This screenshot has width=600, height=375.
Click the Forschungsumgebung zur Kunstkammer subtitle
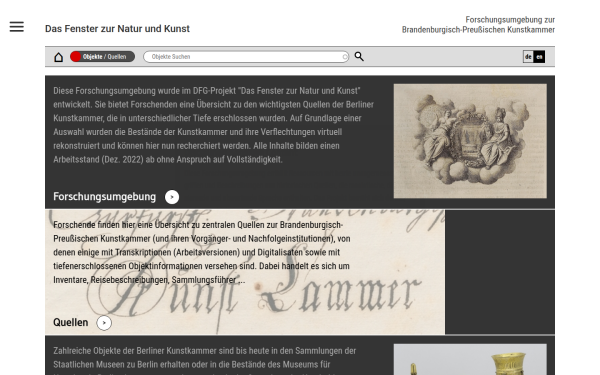pos(478,24)
